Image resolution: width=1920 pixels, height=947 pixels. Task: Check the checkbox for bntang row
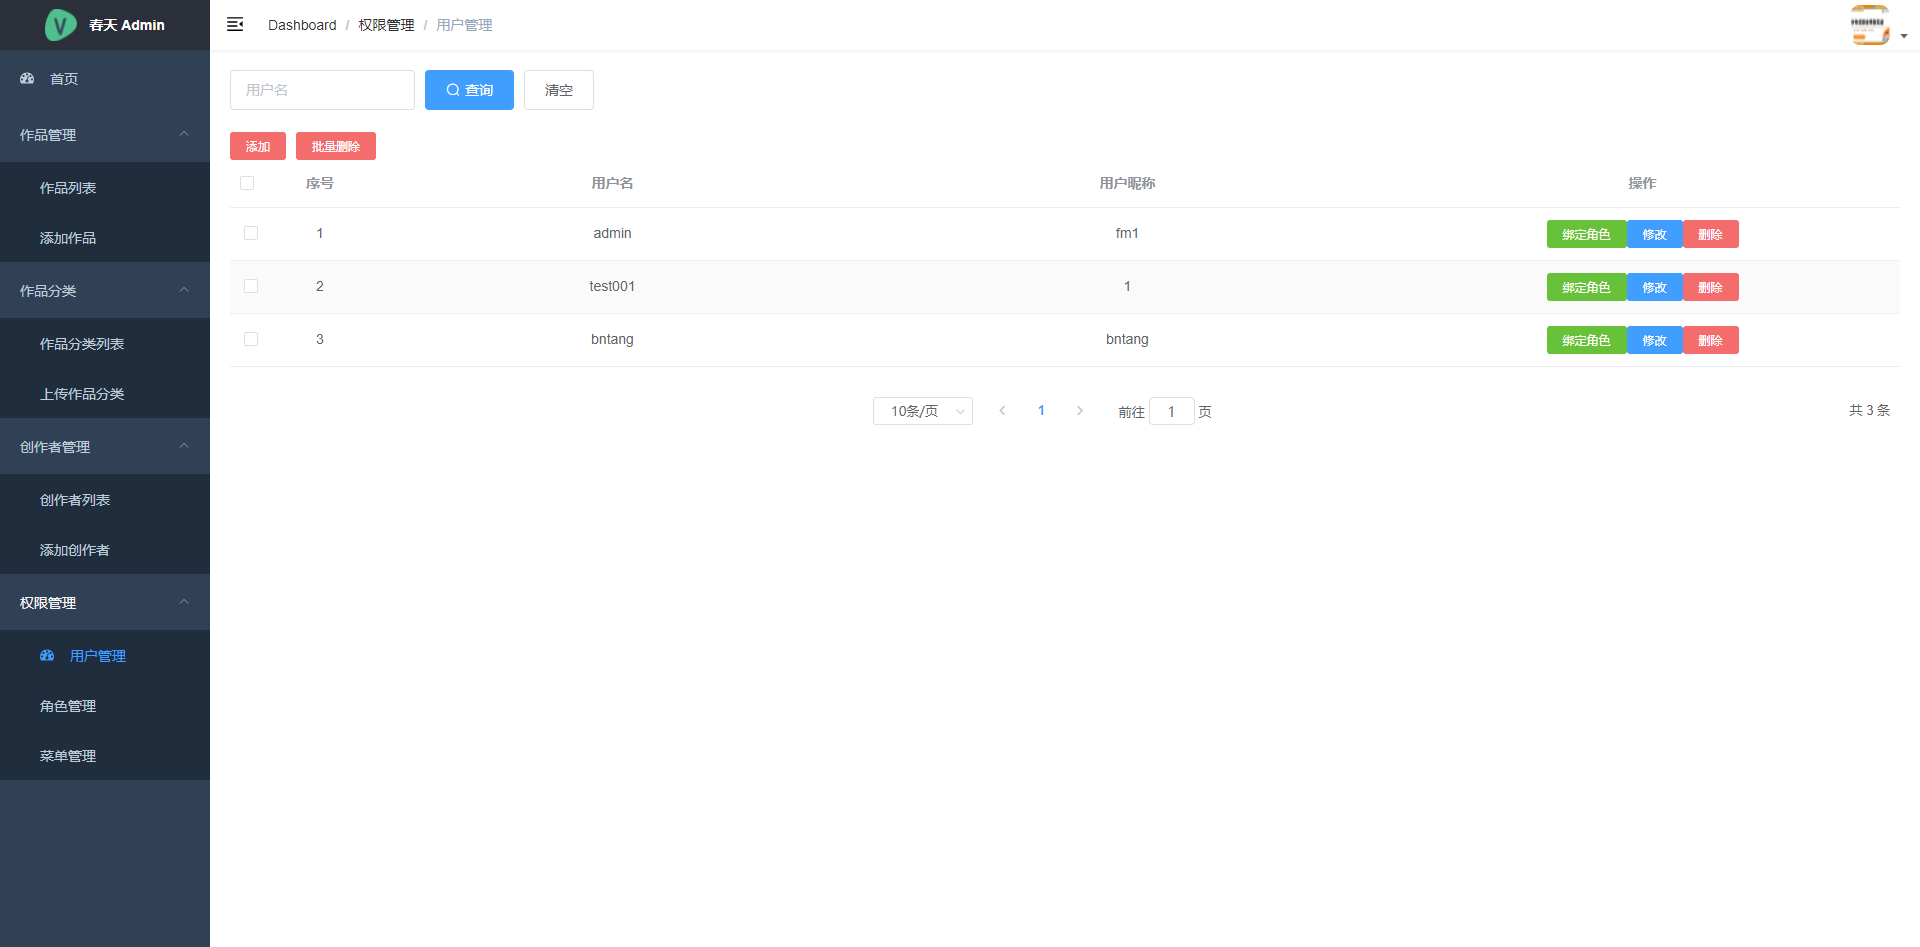coord(251,339)
